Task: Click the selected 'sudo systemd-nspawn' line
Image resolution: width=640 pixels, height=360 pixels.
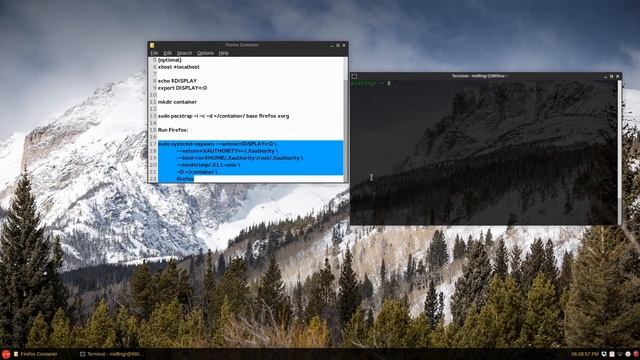Action: pos(217,144)
